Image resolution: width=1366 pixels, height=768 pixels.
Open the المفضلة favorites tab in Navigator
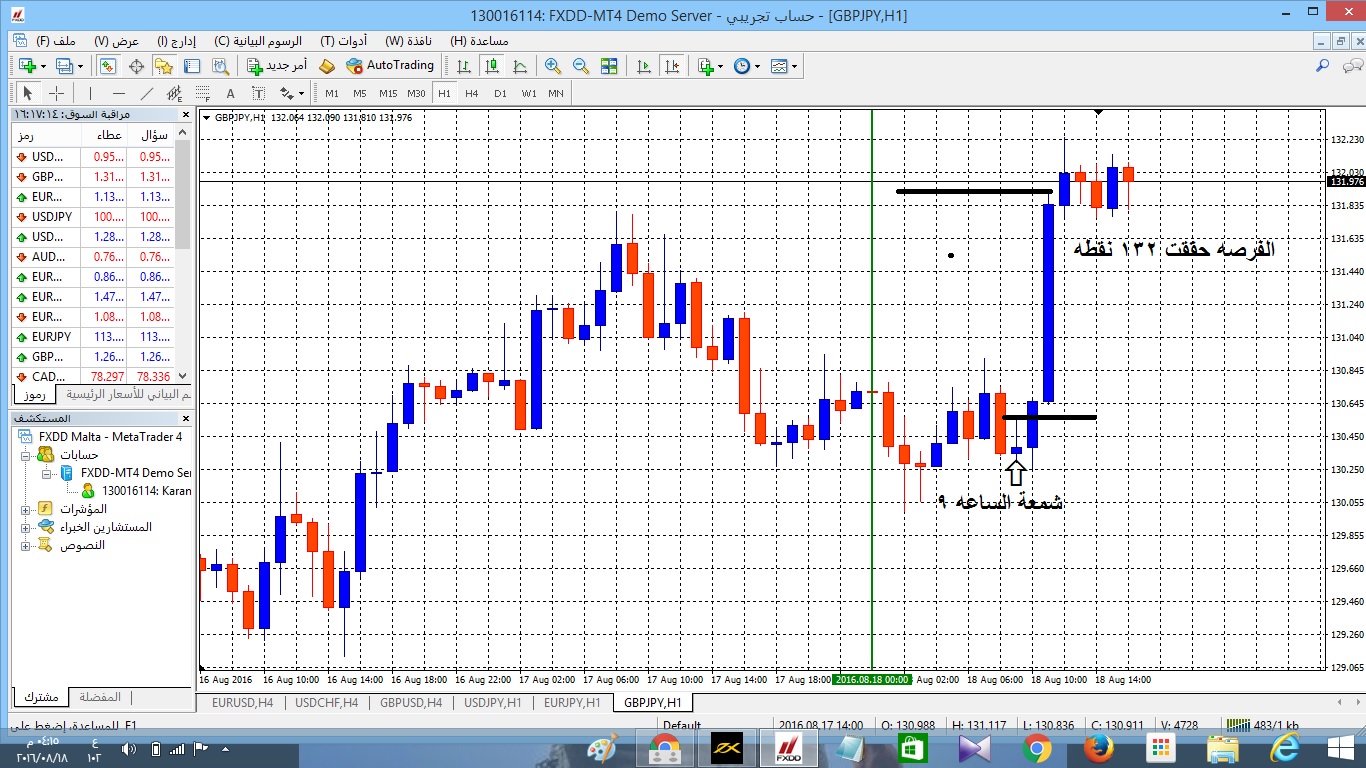(99, 697)
